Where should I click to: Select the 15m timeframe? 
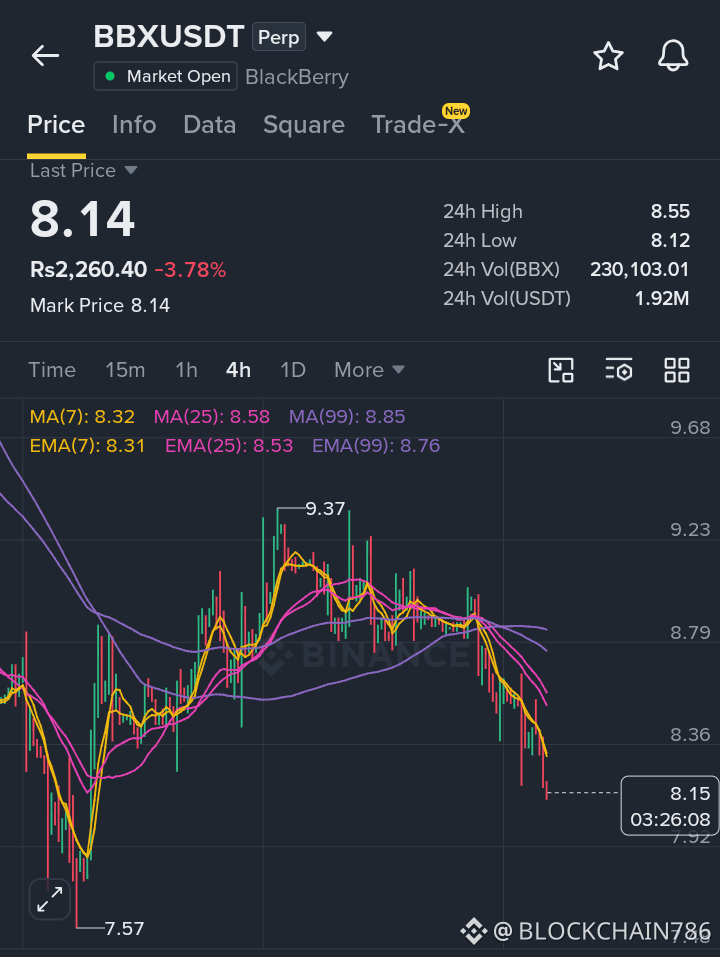click(x=125, y=370)
